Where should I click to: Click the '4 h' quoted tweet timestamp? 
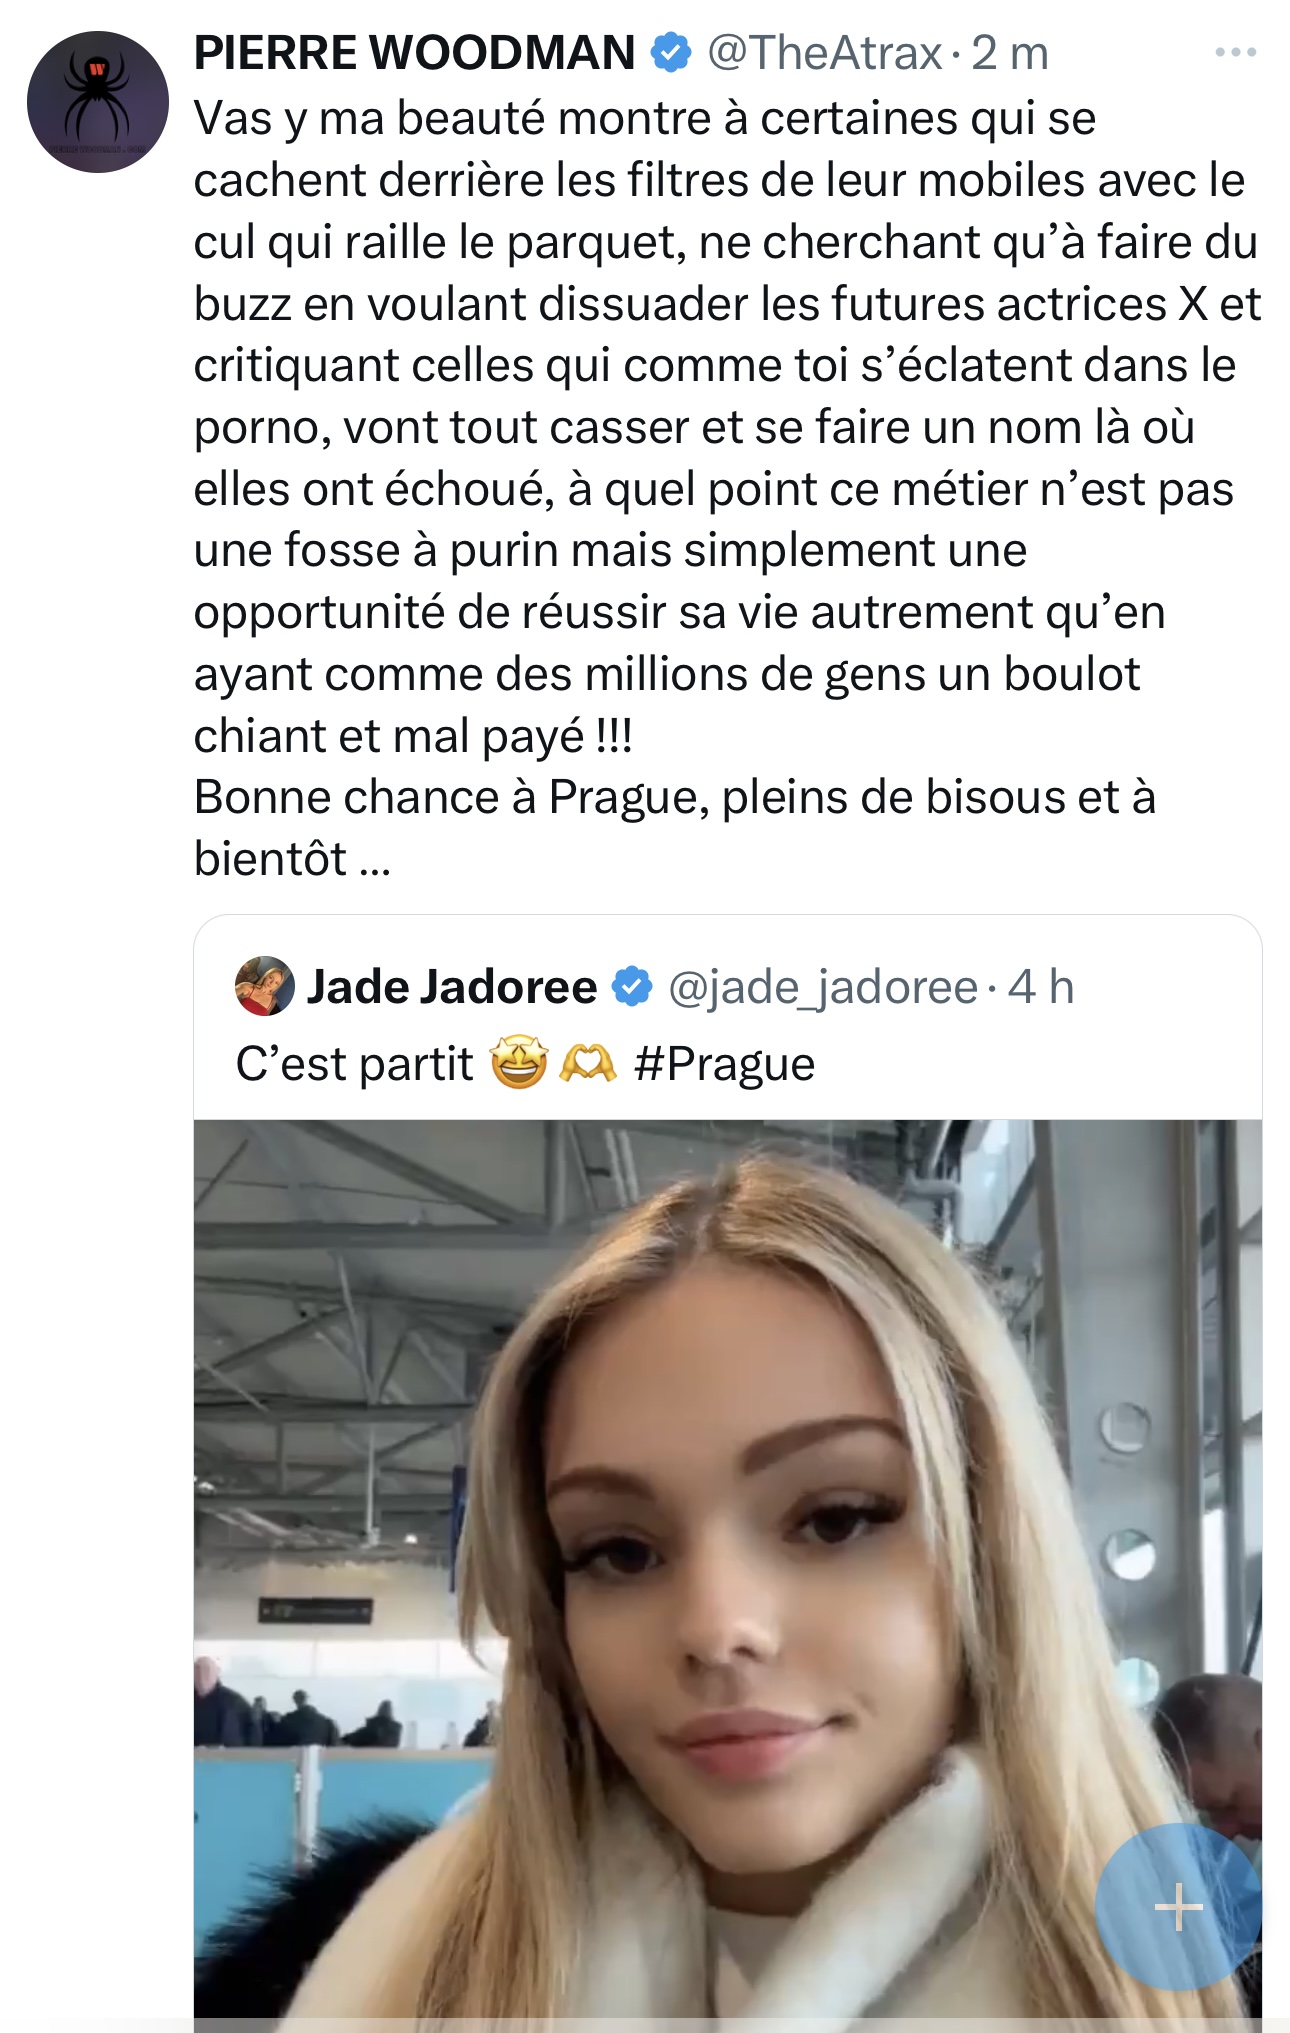1040,987
